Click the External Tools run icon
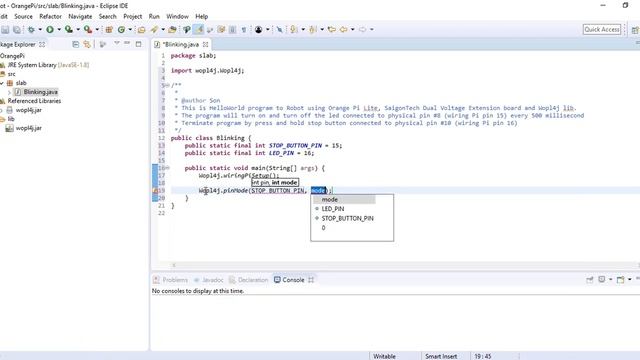 pyautogui.click(x=88, y=29)
